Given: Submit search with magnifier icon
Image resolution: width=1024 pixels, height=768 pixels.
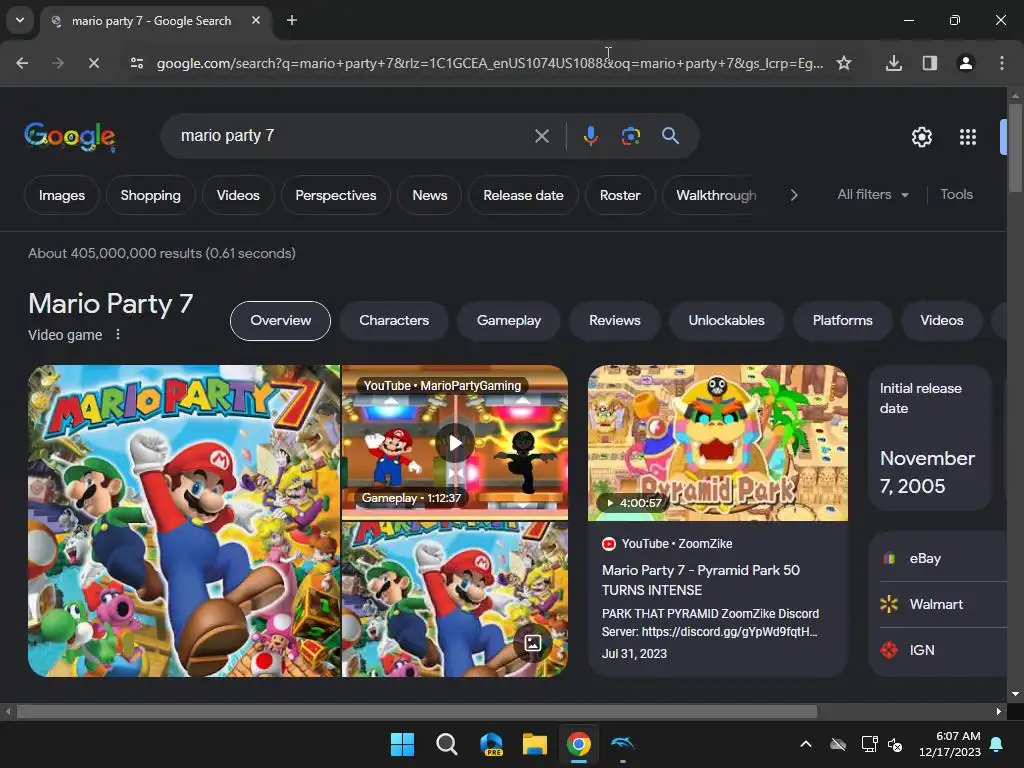Looking at the screenshot, I should [x=670, y=136].
